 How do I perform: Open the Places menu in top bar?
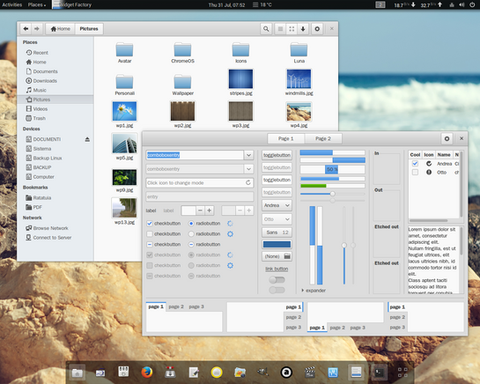(37, 5)
